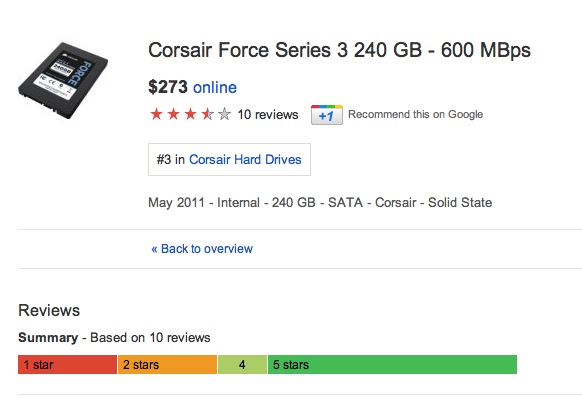This screenshot has width=582, height=398.
Task: Click the empty gray fifth star
Action: 224,114
